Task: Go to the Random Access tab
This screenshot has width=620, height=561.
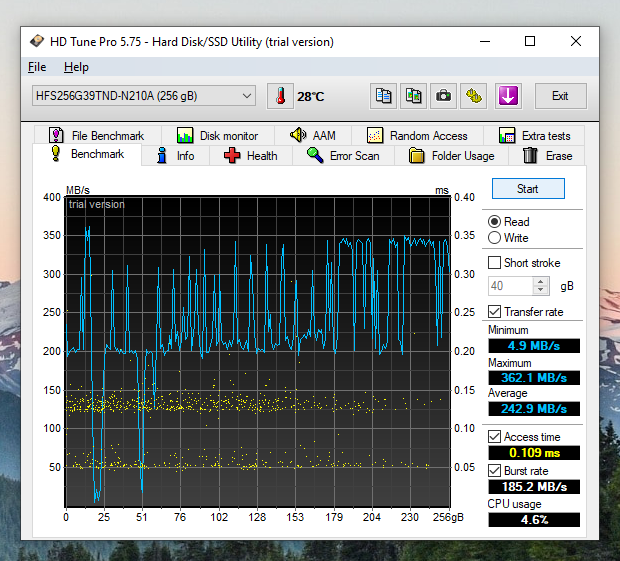Action: (x=417, y=136)
